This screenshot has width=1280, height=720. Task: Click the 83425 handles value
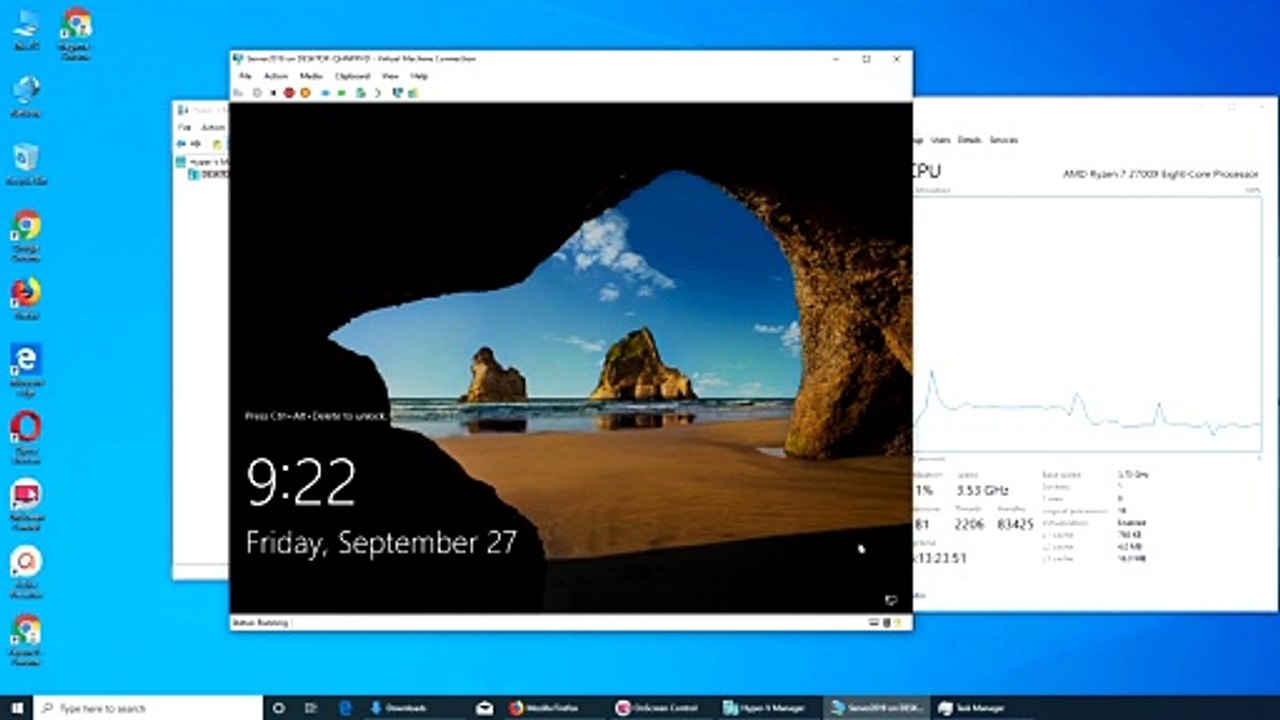(1015, 524)
